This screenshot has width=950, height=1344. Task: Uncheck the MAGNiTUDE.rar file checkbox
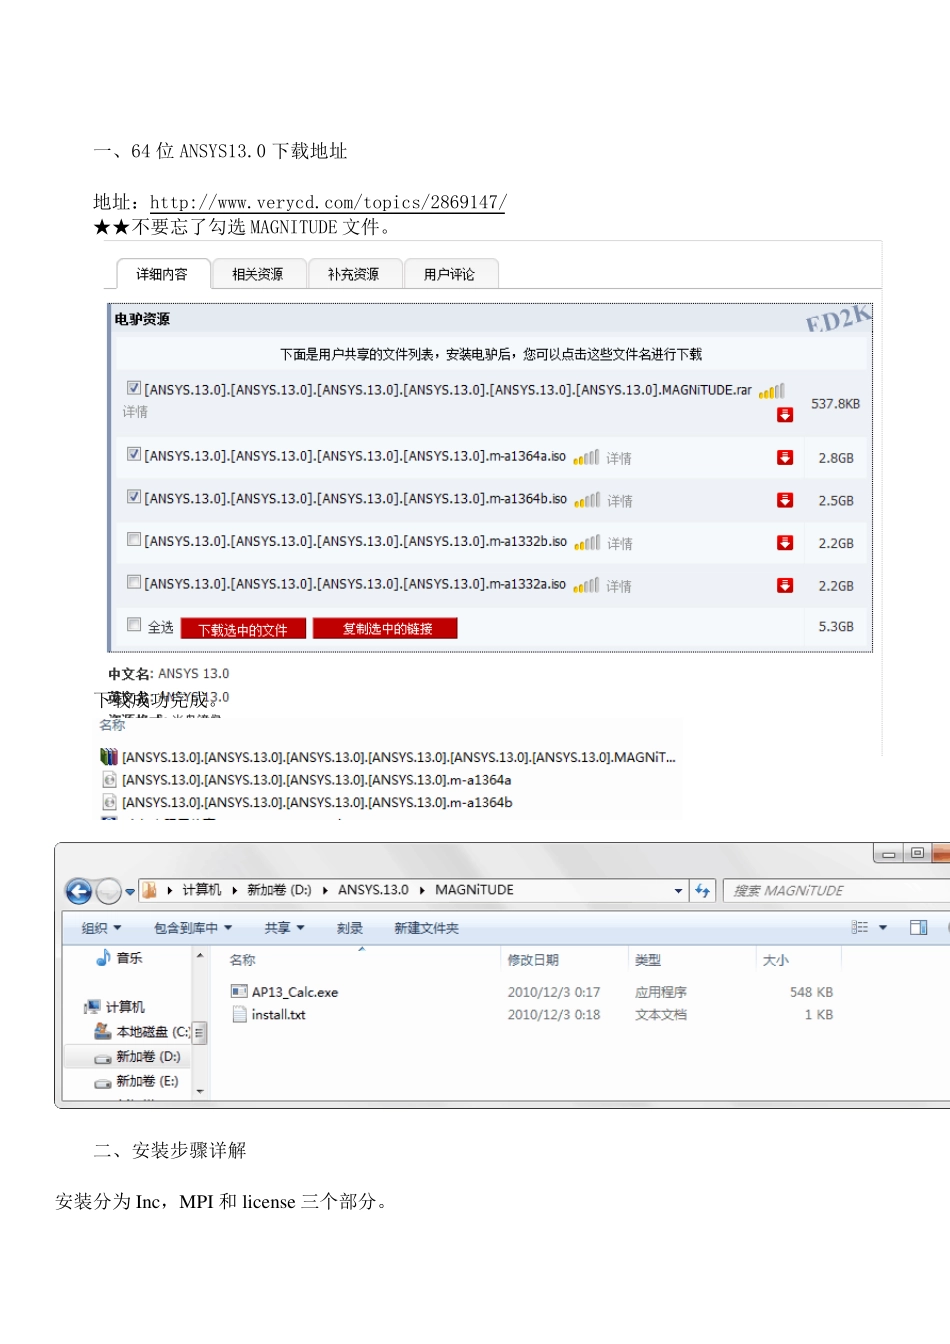pos(134,388)
